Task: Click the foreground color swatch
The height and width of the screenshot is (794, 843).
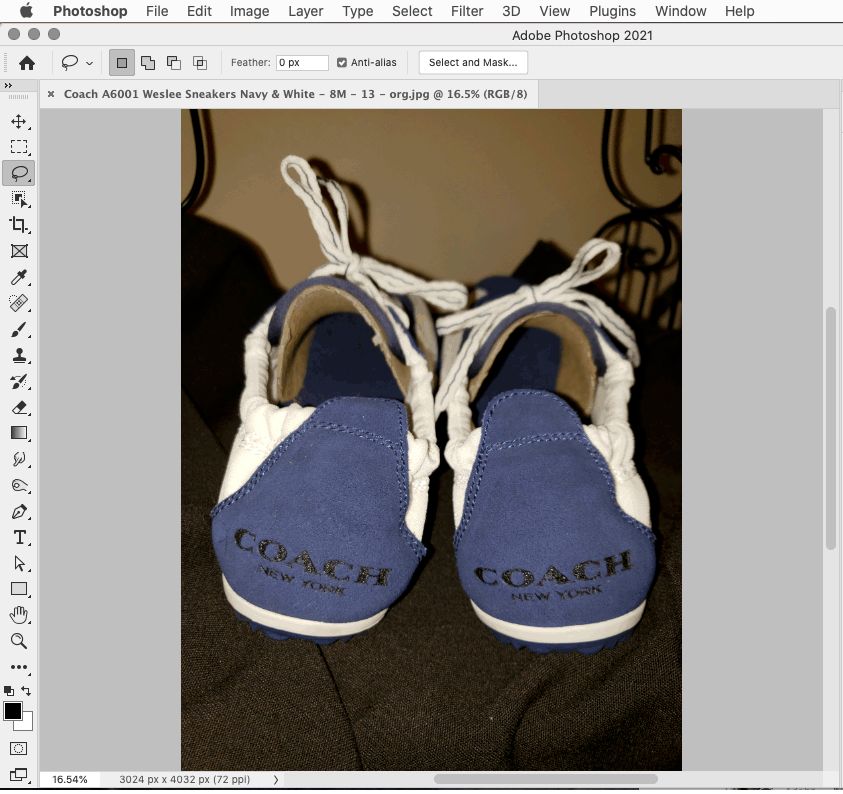Action: click(x=12, y=711)
